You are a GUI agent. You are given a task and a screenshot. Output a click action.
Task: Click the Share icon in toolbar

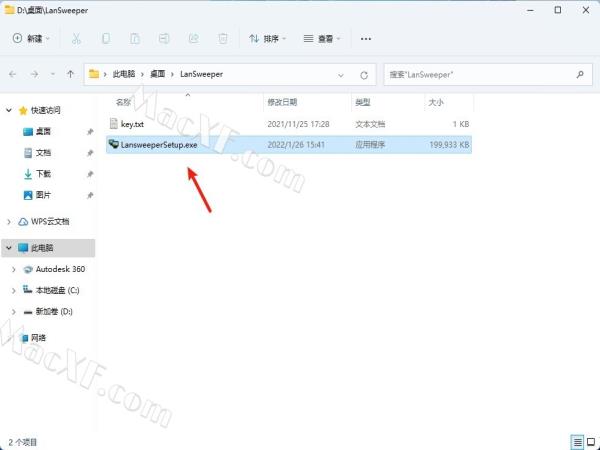[x=194, y=39]
